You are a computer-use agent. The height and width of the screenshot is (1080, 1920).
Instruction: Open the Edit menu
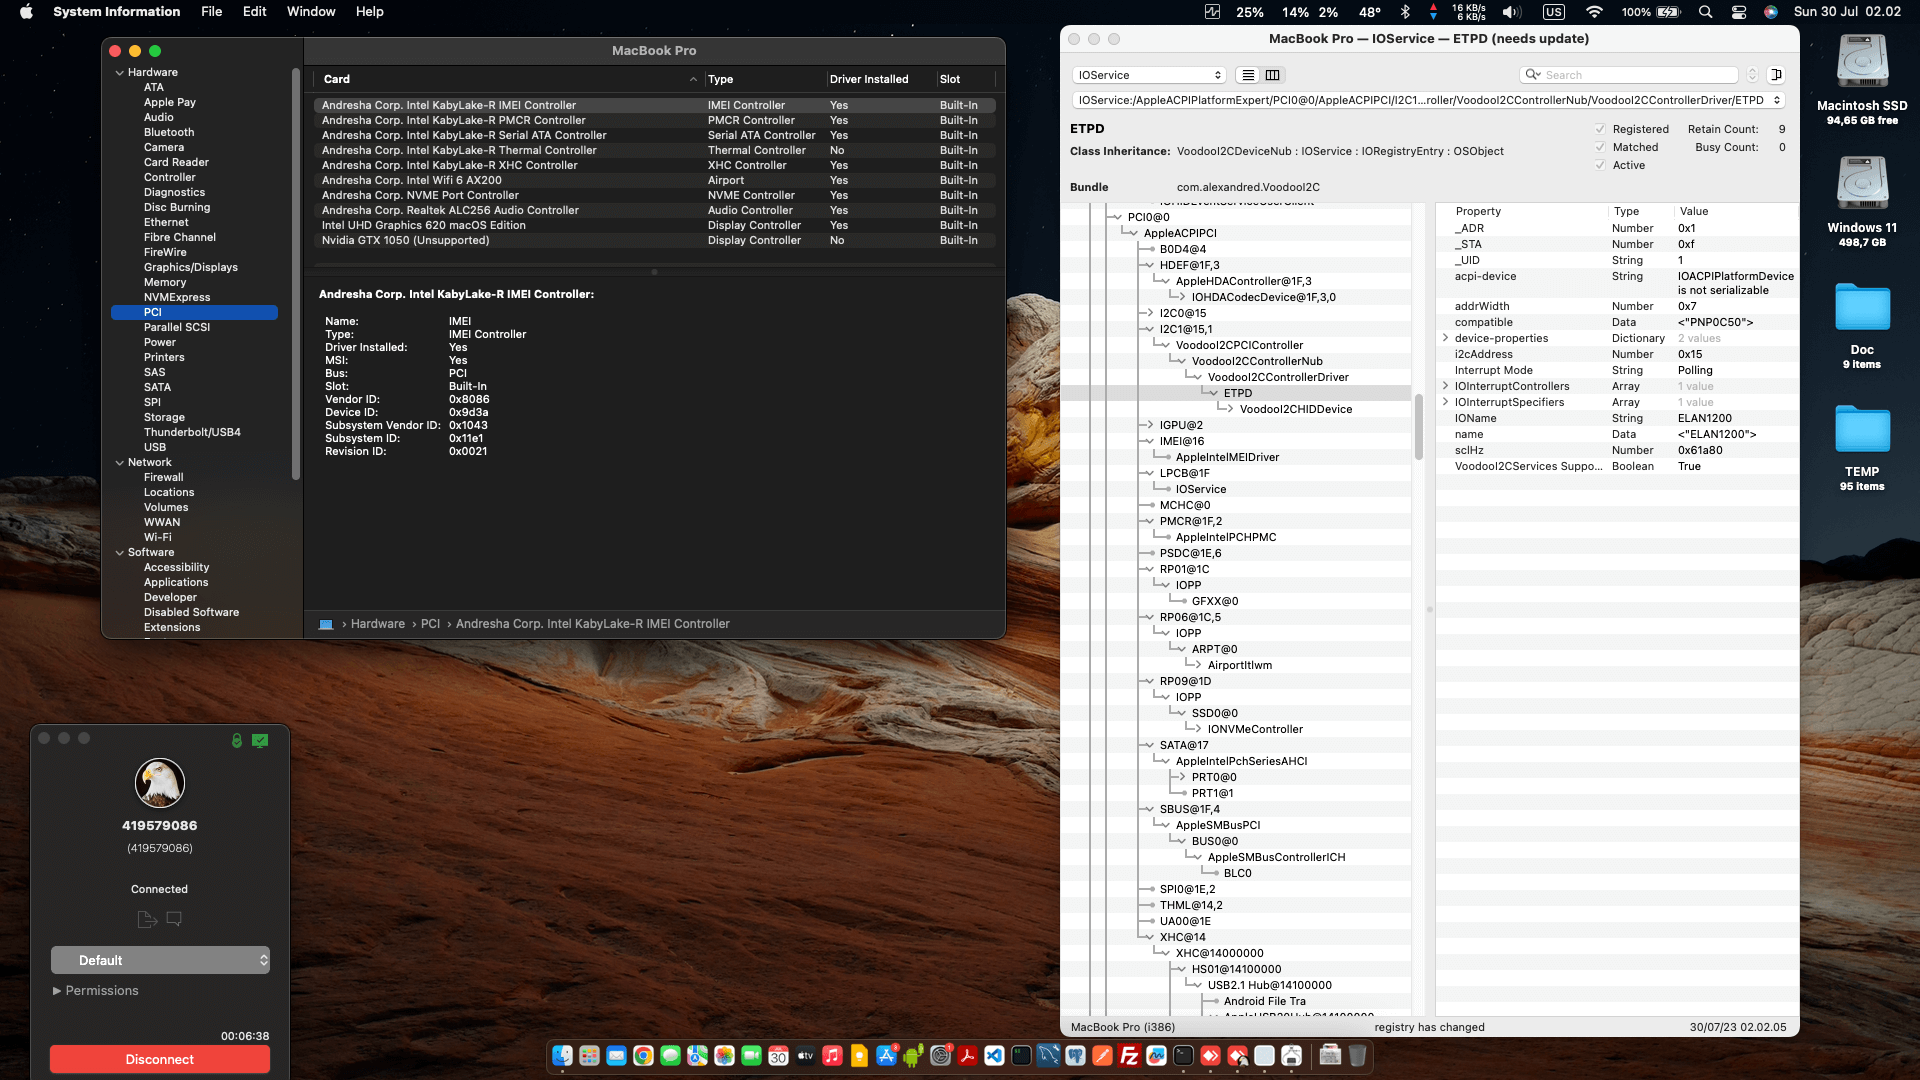click(254, 12)
